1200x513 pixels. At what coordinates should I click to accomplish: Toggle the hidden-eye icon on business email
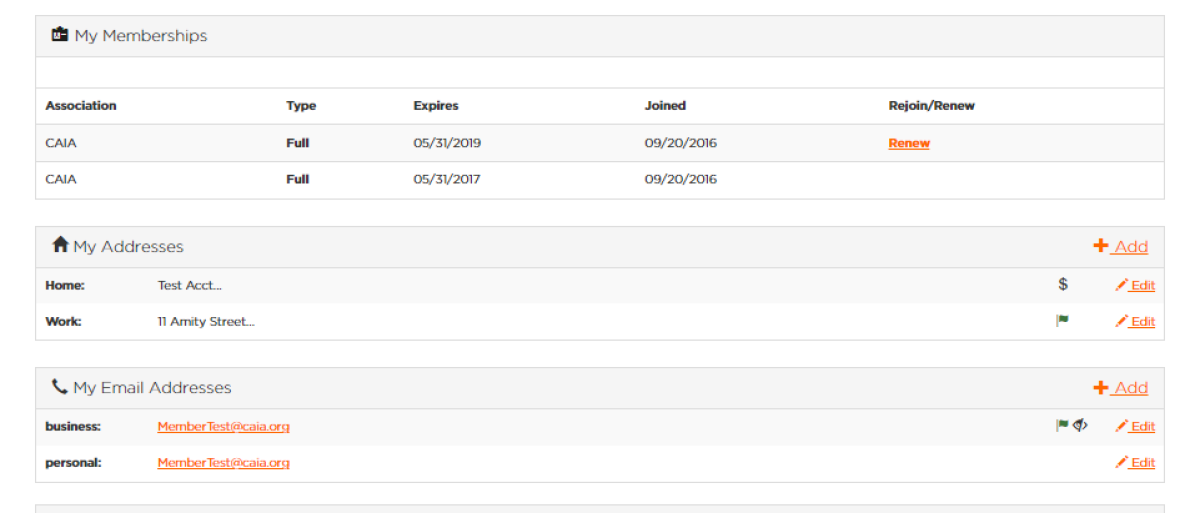click(x=1080, y=425)
